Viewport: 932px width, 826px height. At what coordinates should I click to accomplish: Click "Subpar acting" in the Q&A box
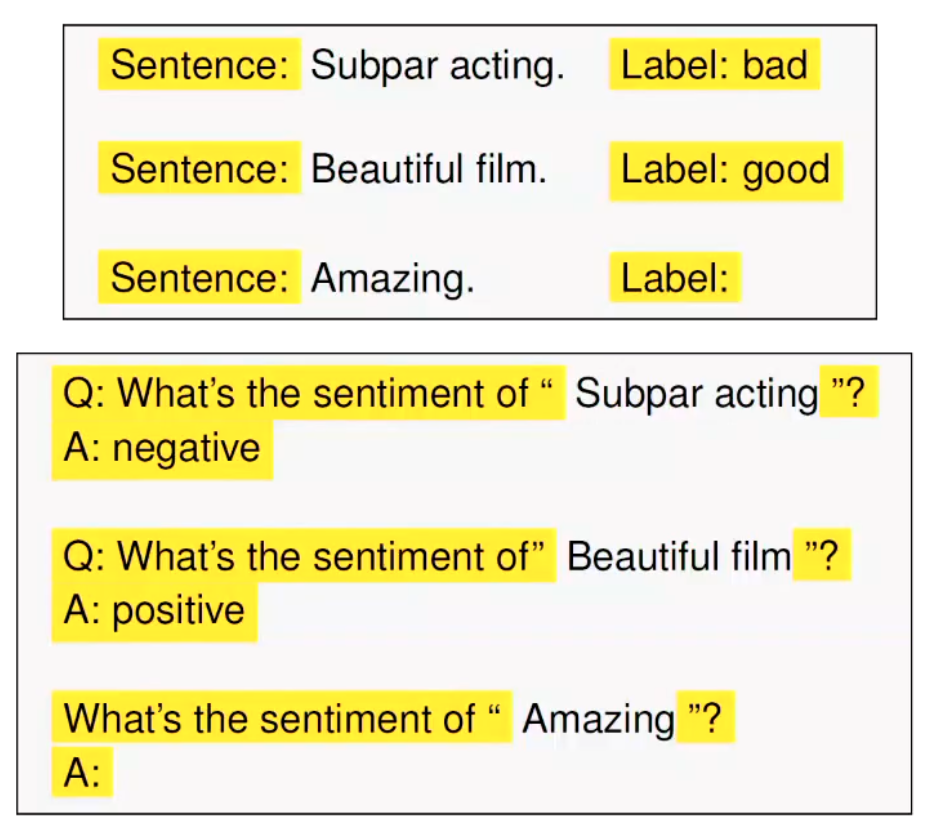click(x=696, y=394)
